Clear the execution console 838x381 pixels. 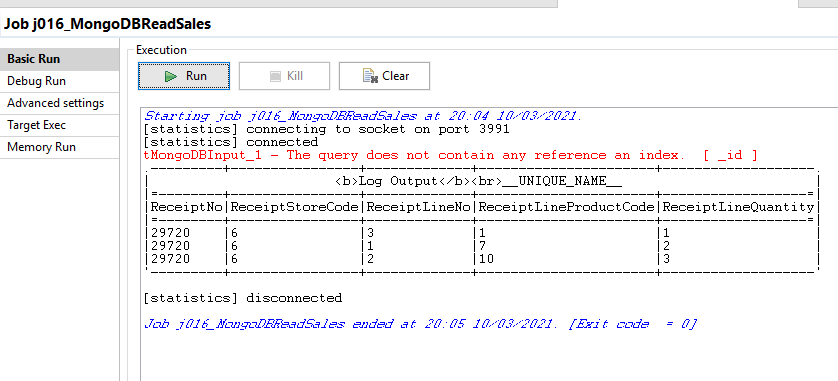[384, 76]
